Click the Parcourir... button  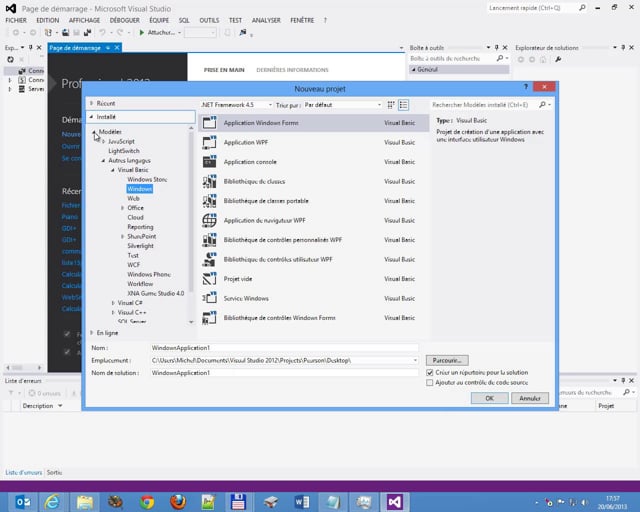447,361
